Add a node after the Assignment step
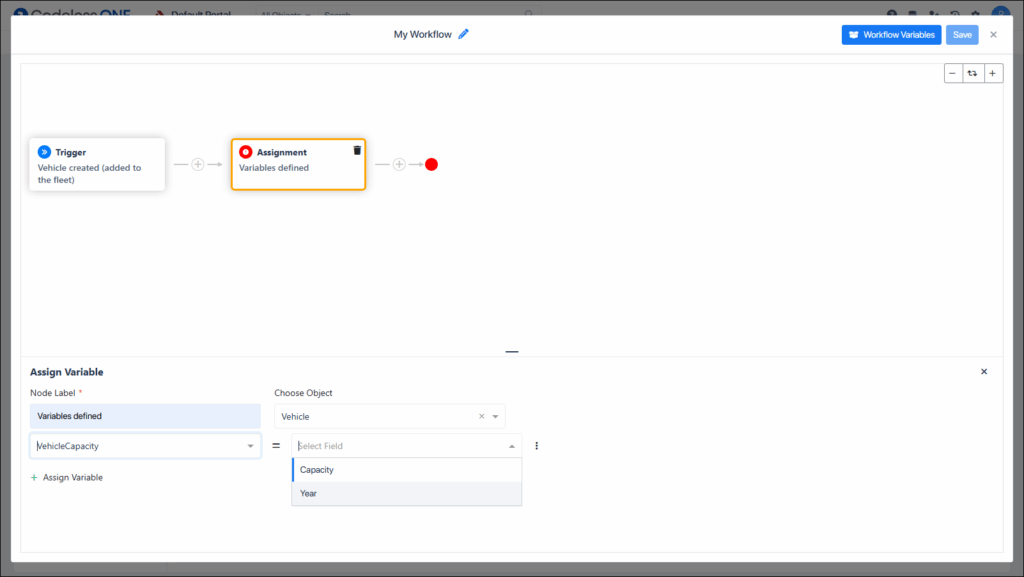 [x=399, y=164]
